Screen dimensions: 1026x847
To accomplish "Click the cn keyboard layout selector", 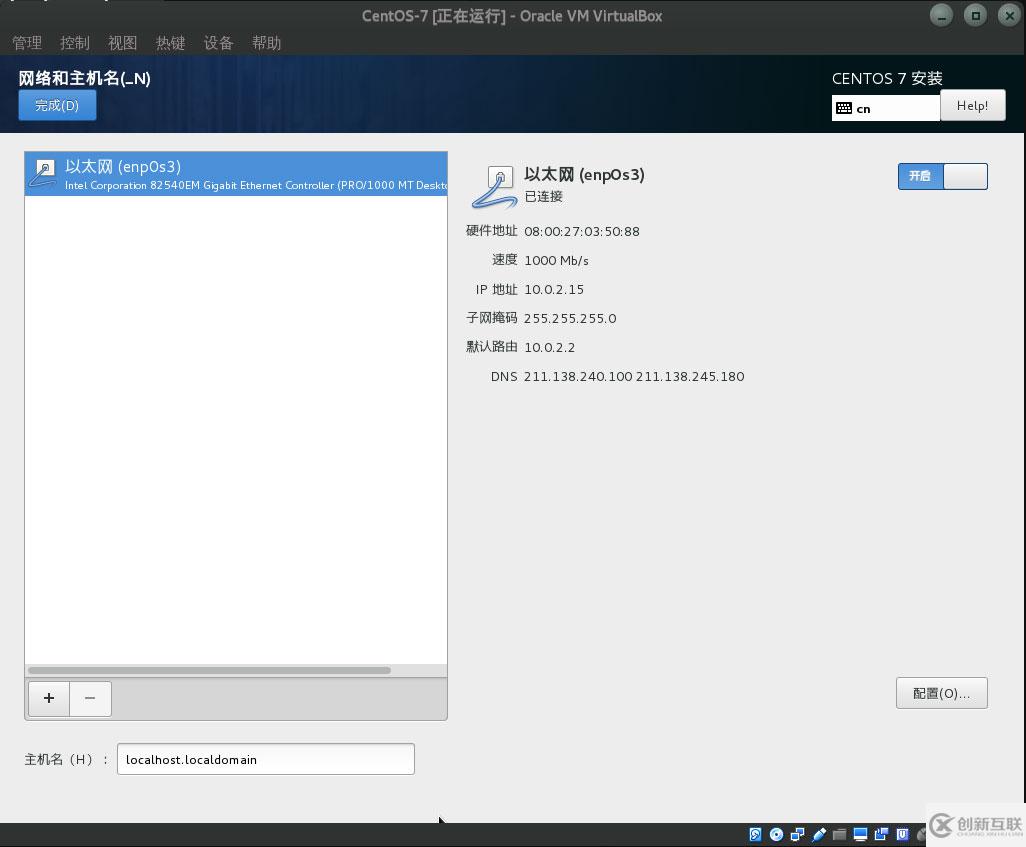I will [x=886, y=108].
